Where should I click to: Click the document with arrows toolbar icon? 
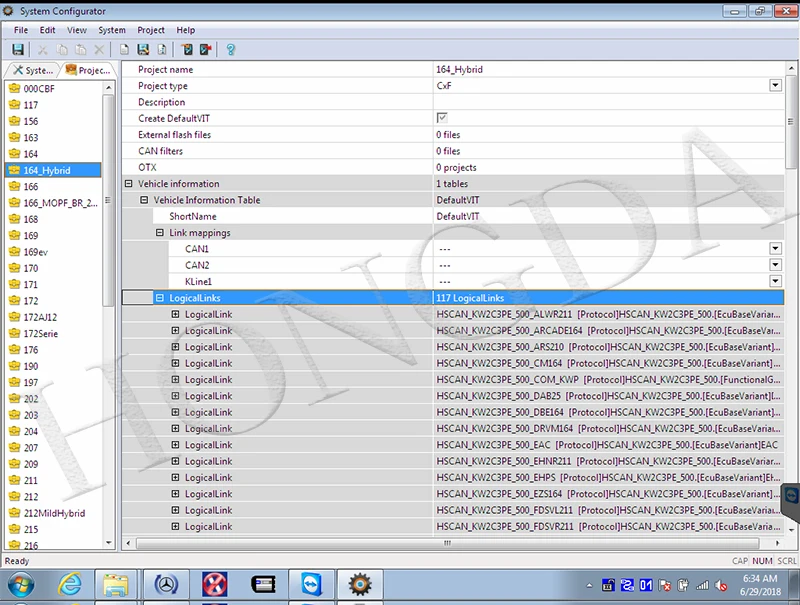(x=162, y=49)
